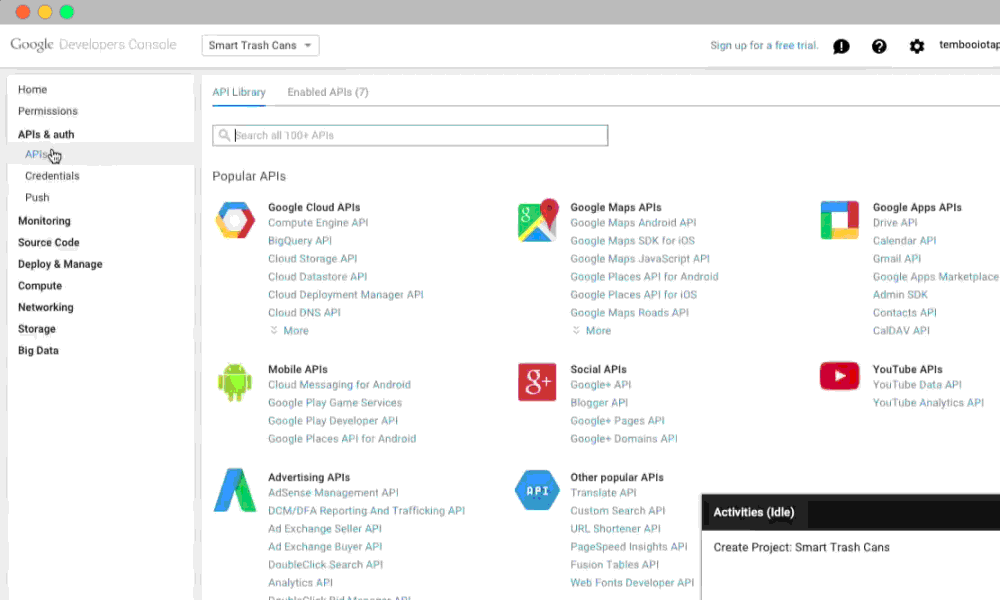Open Push in the sidebar
The width and height of the screenshot is (1000, 600).
tap(37, 198)
